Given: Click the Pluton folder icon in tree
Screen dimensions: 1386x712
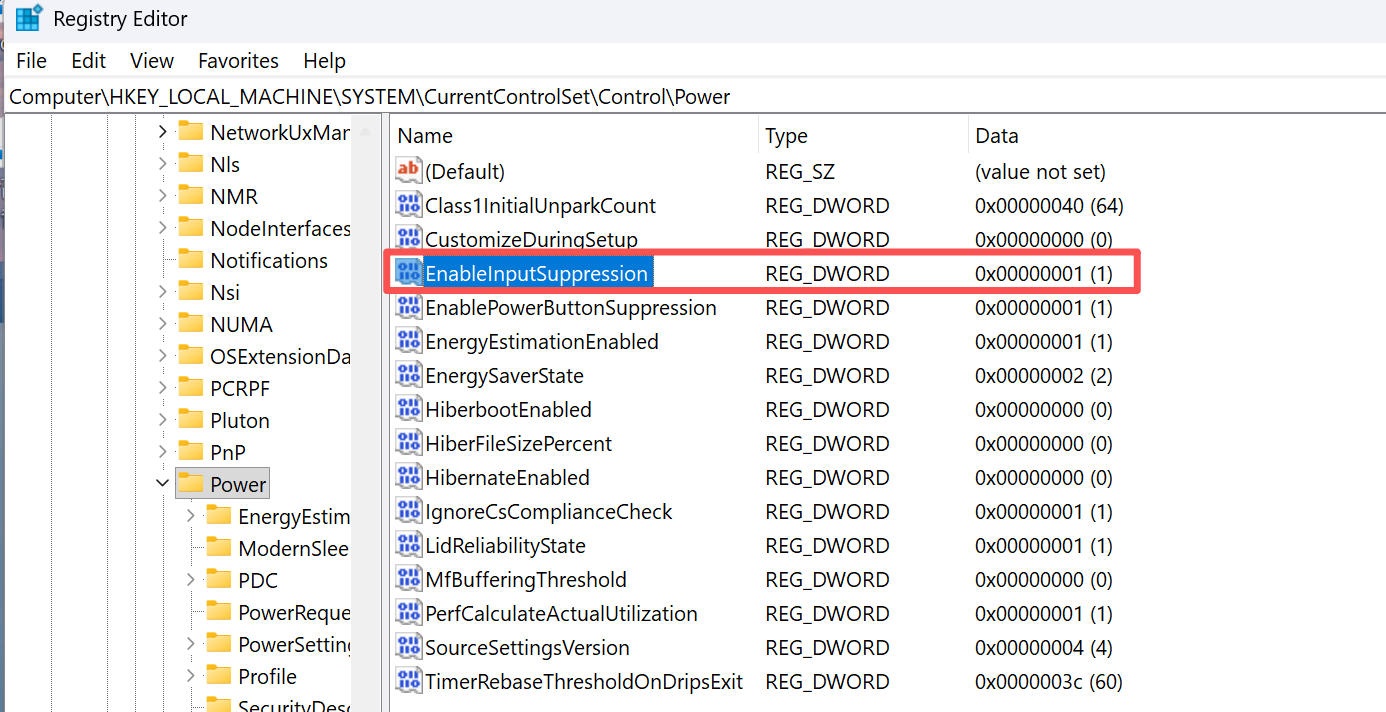Looking at the screenshot, I should (x=190, y=420).
